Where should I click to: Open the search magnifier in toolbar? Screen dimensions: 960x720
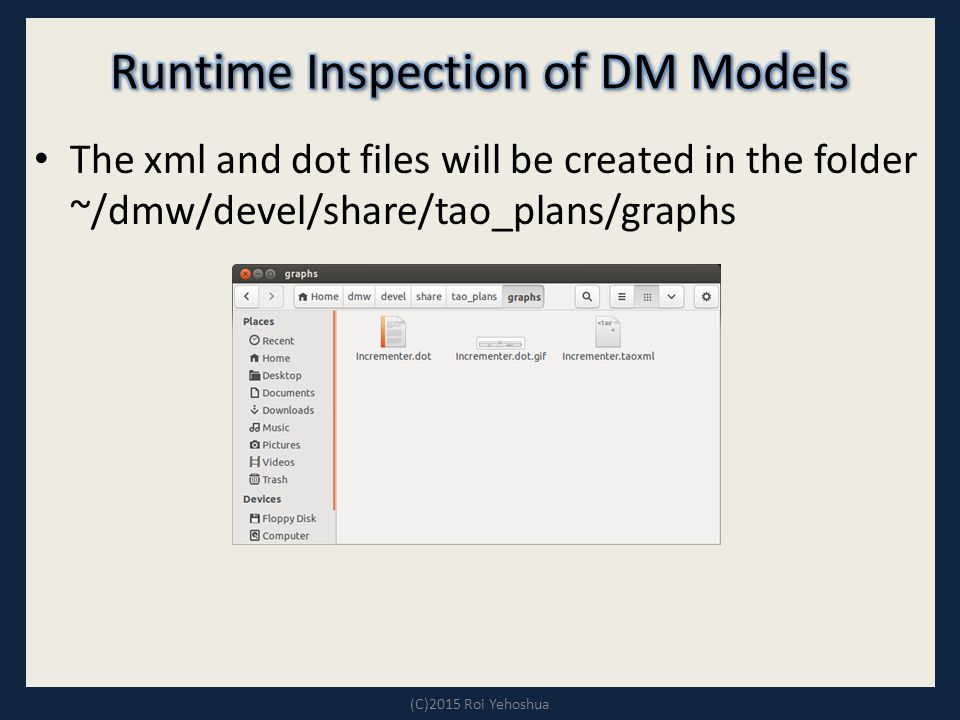[587, 296]
